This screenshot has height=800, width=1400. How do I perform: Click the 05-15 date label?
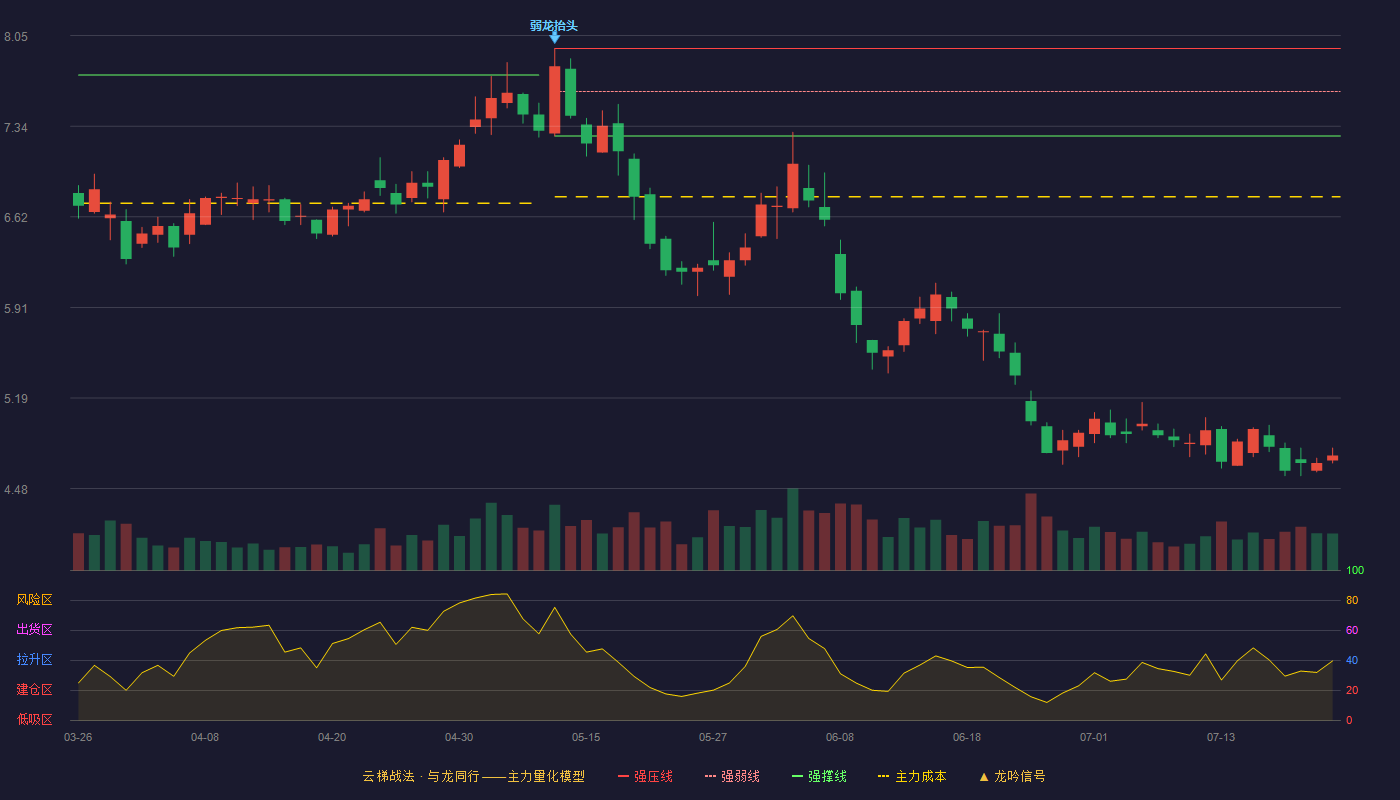pyautogui.click(x=586, y=737)
